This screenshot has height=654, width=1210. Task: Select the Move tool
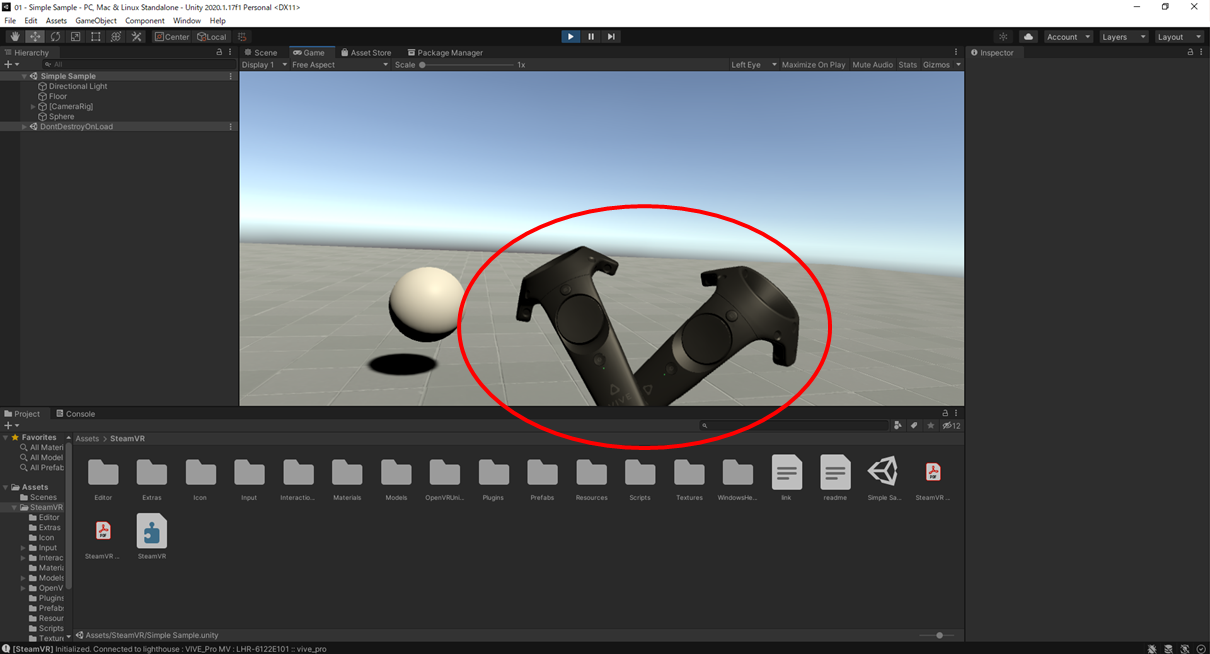coord(34,35)
